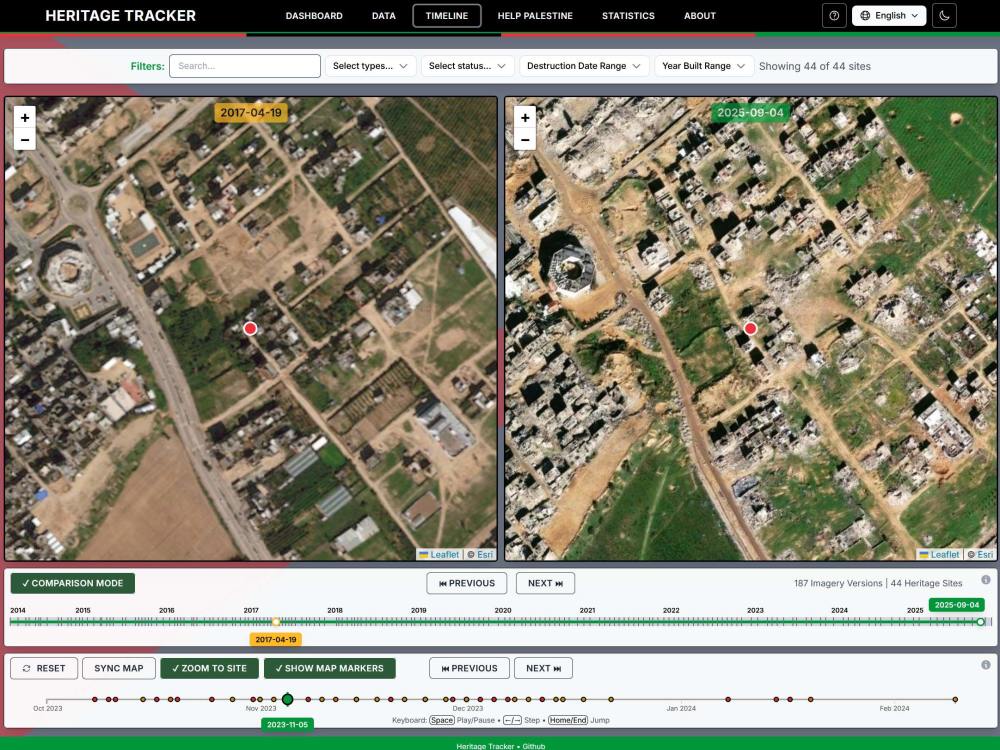Open info icon in imagery timeline panel
The width and height of the screenshot is (1000, 750).
point(986,580)
